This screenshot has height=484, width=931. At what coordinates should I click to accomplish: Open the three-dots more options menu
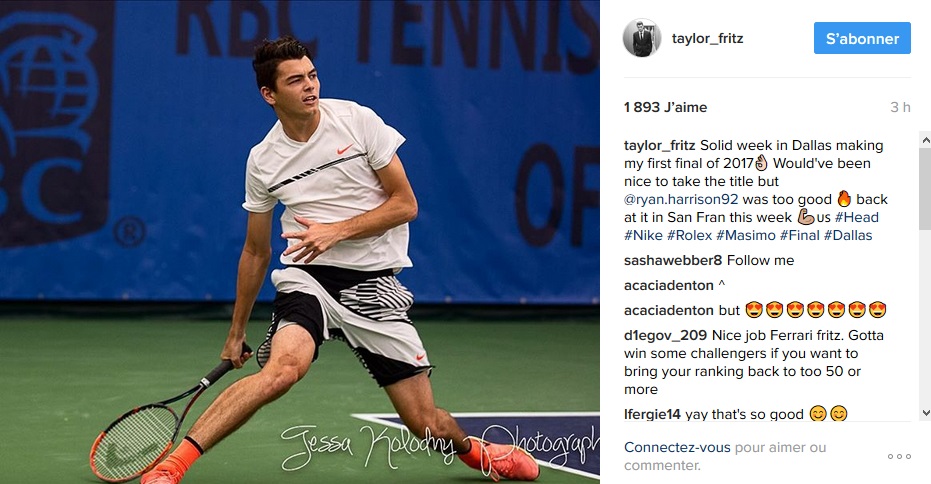click(899, 457)
